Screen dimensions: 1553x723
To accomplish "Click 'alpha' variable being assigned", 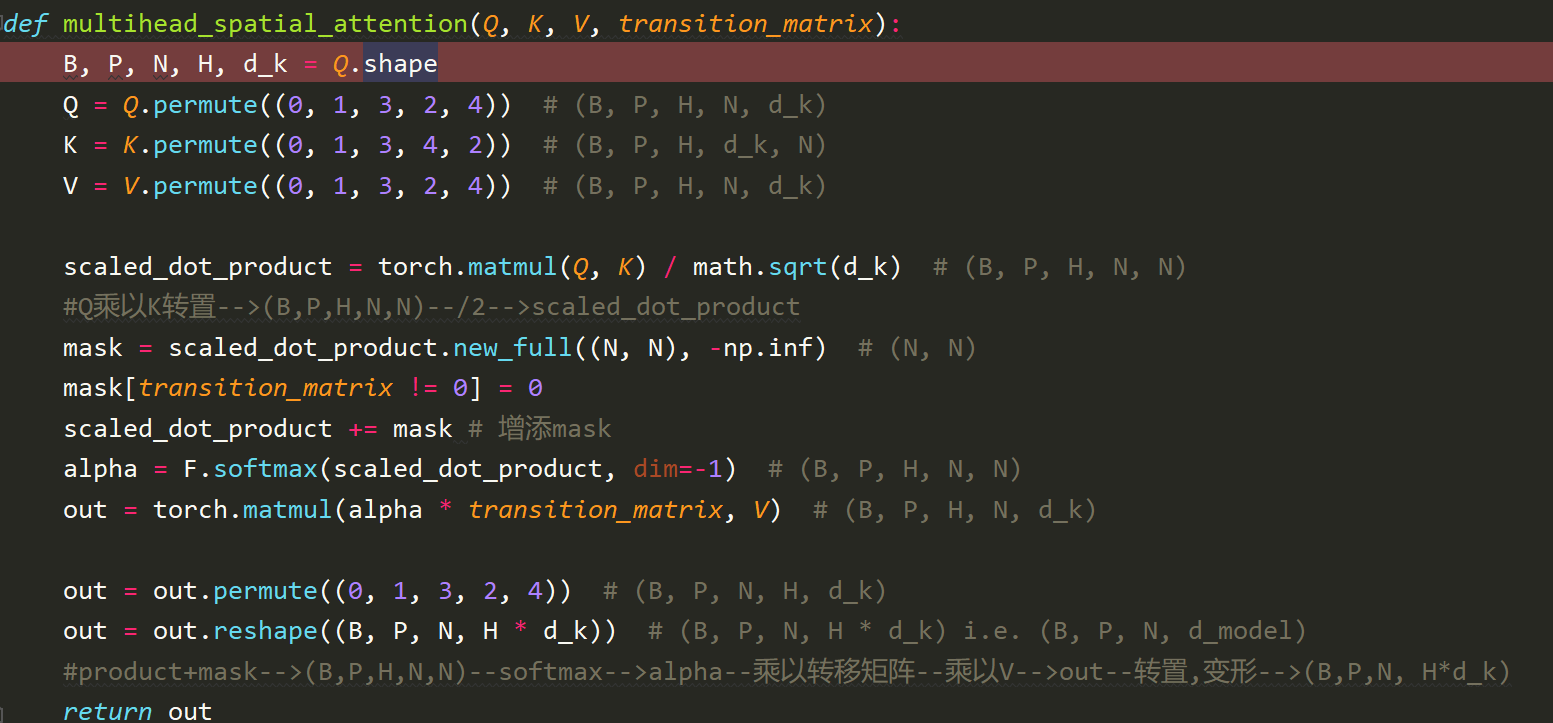I will pyautogui.click(x=101, y=469).
